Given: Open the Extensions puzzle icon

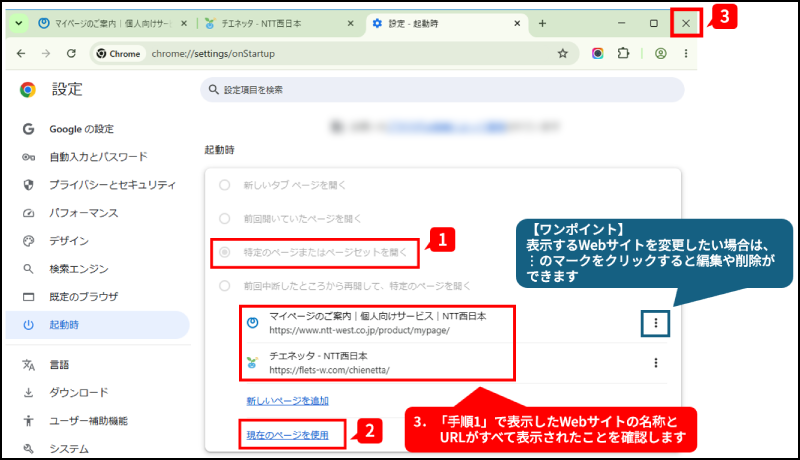Looking at the screenshot, I should pos(623,54).
